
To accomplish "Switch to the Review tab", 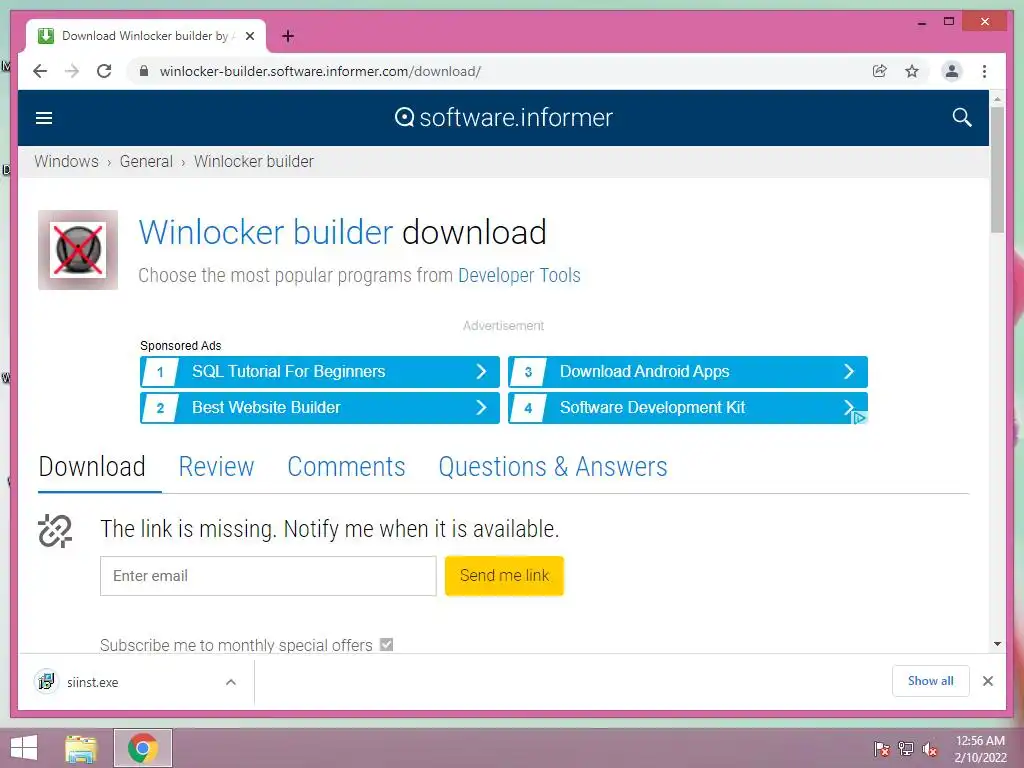I will 216,467.
